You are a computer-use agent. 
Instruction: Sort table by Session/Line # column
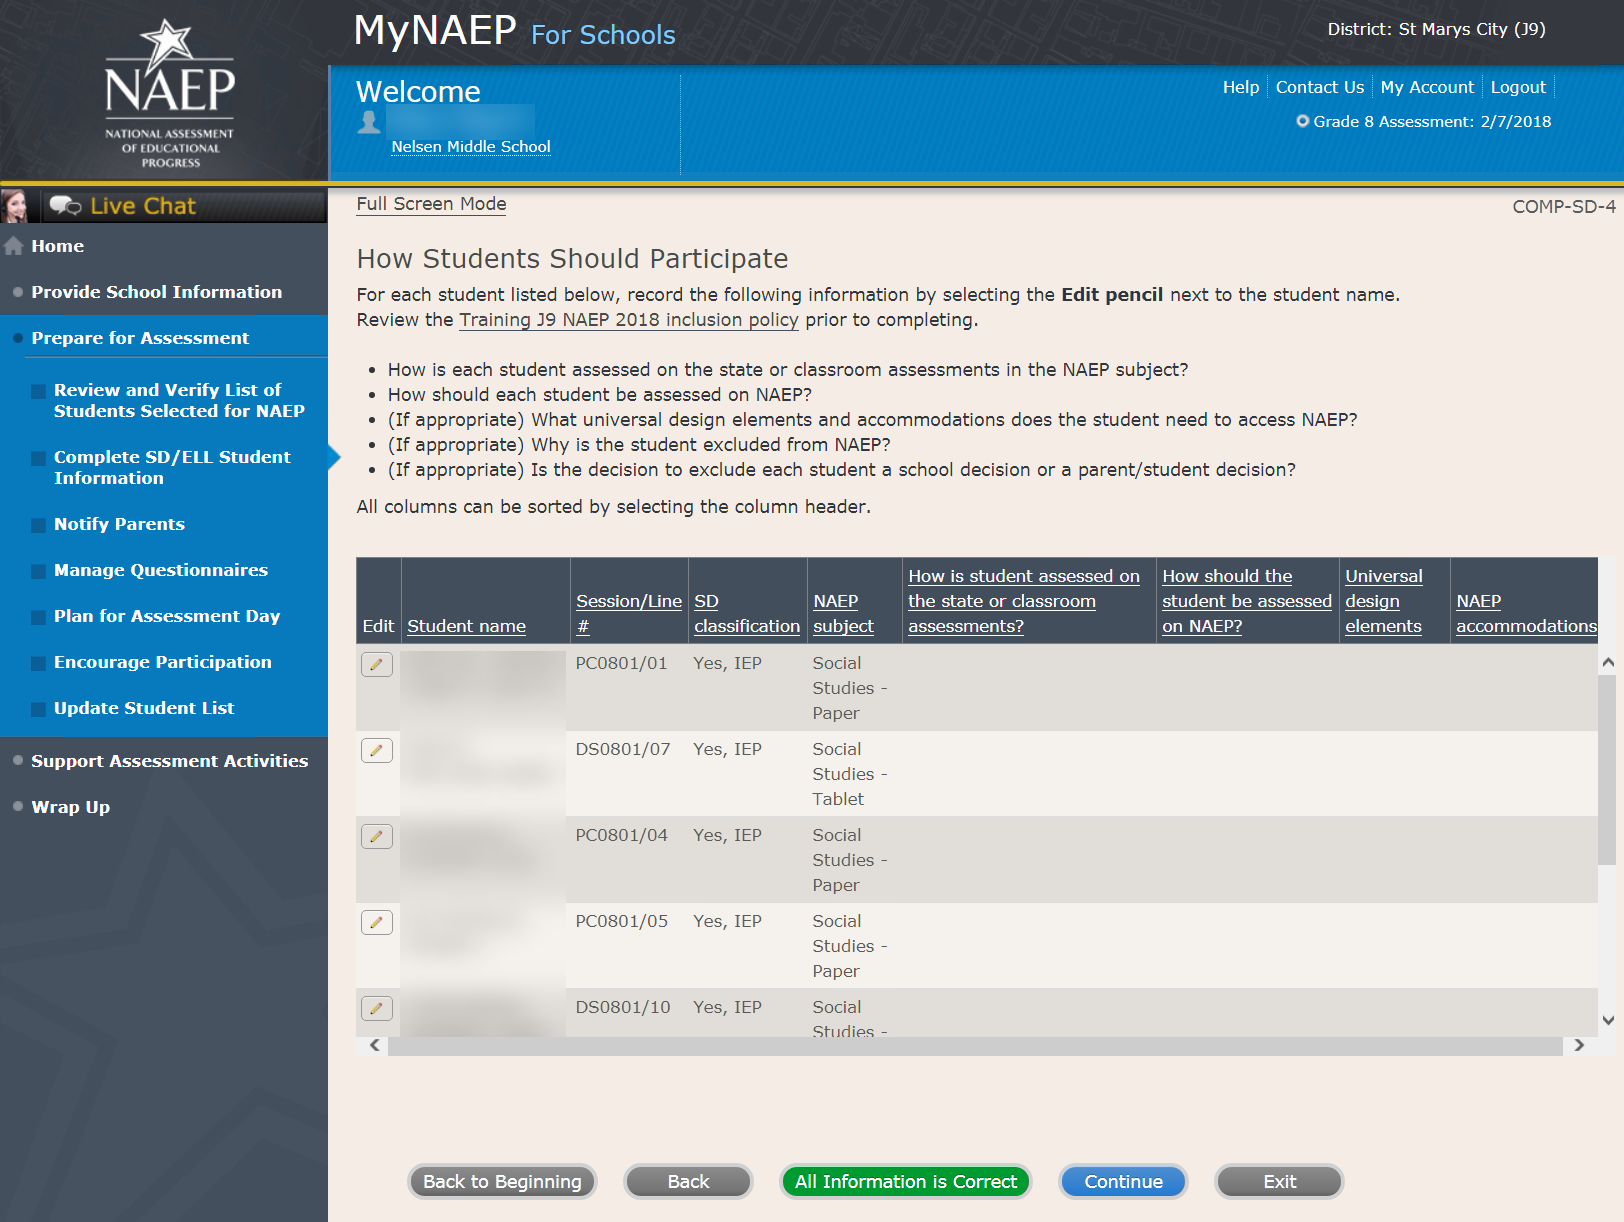point(629,613)
